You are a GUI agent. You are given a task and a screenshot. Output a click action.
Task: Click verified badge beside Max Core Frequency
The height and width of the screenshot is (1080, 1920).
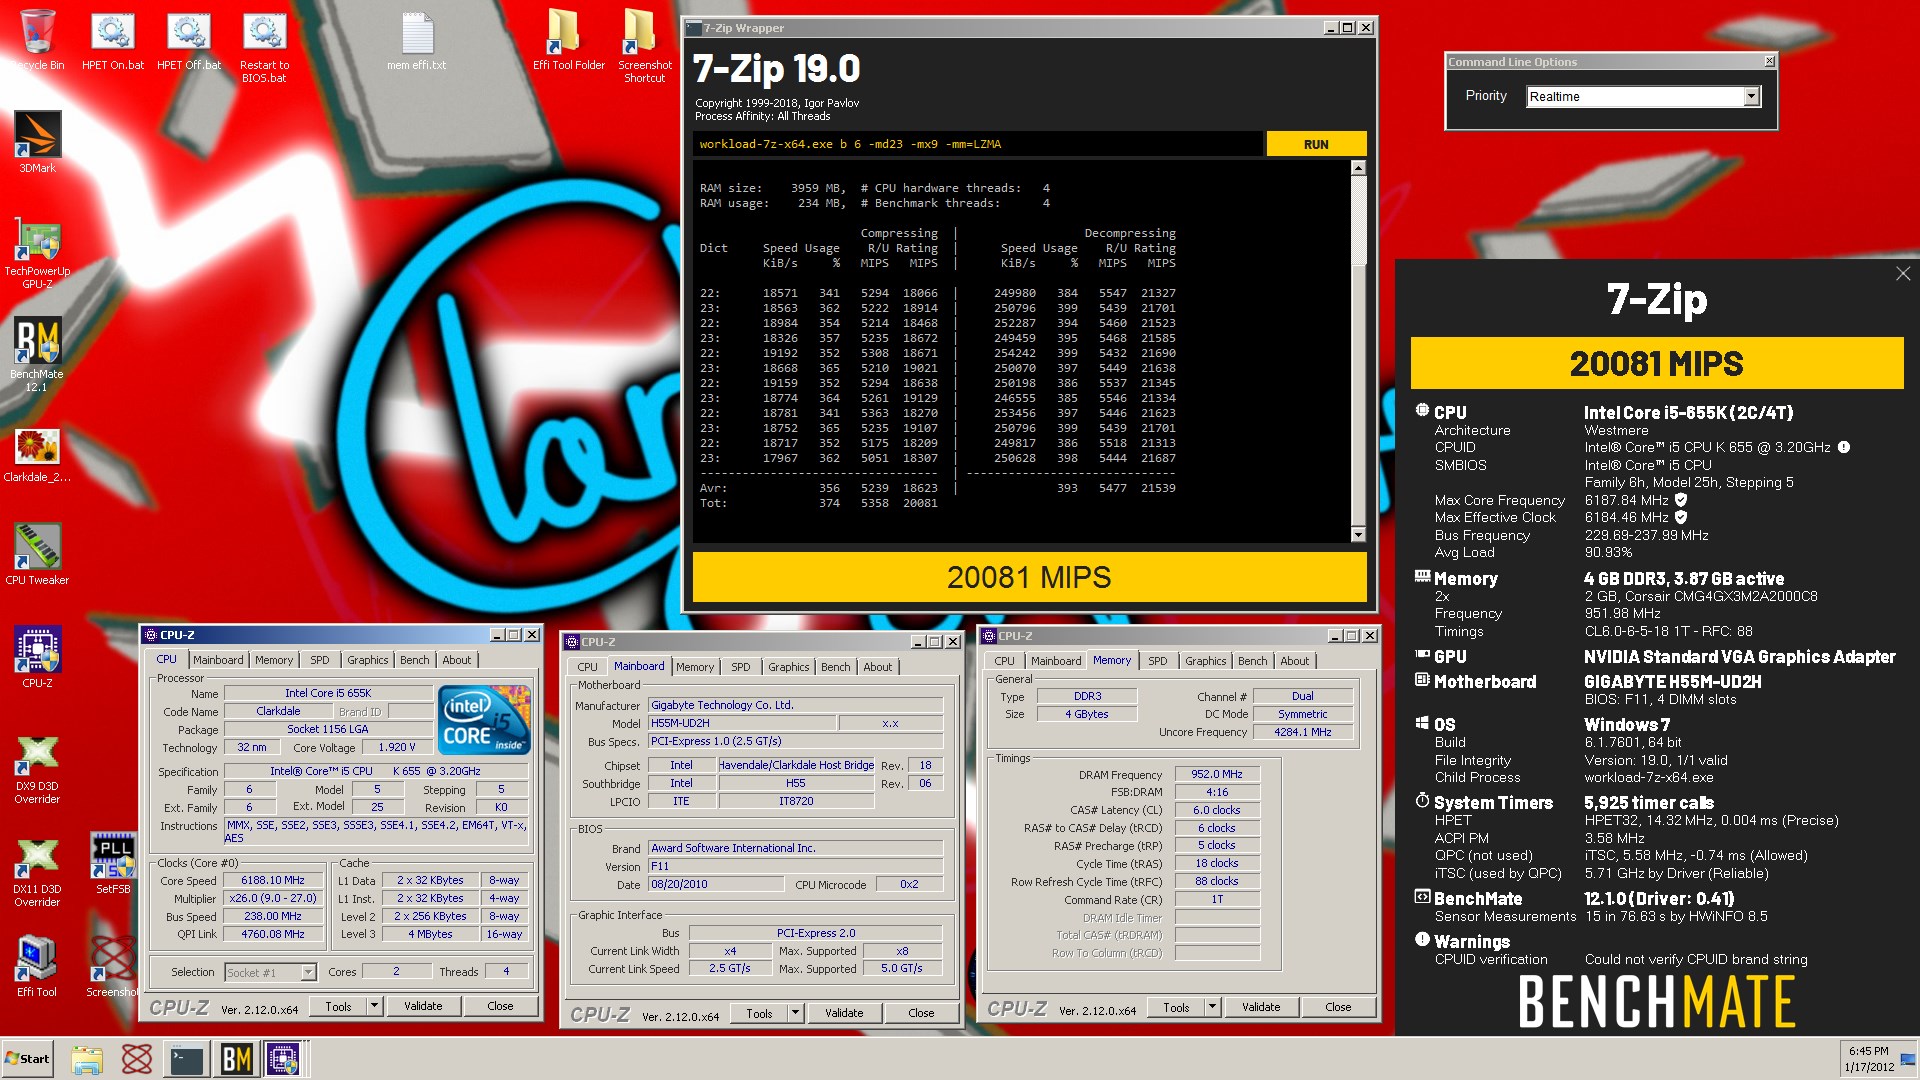click(x=1681, y=500)
